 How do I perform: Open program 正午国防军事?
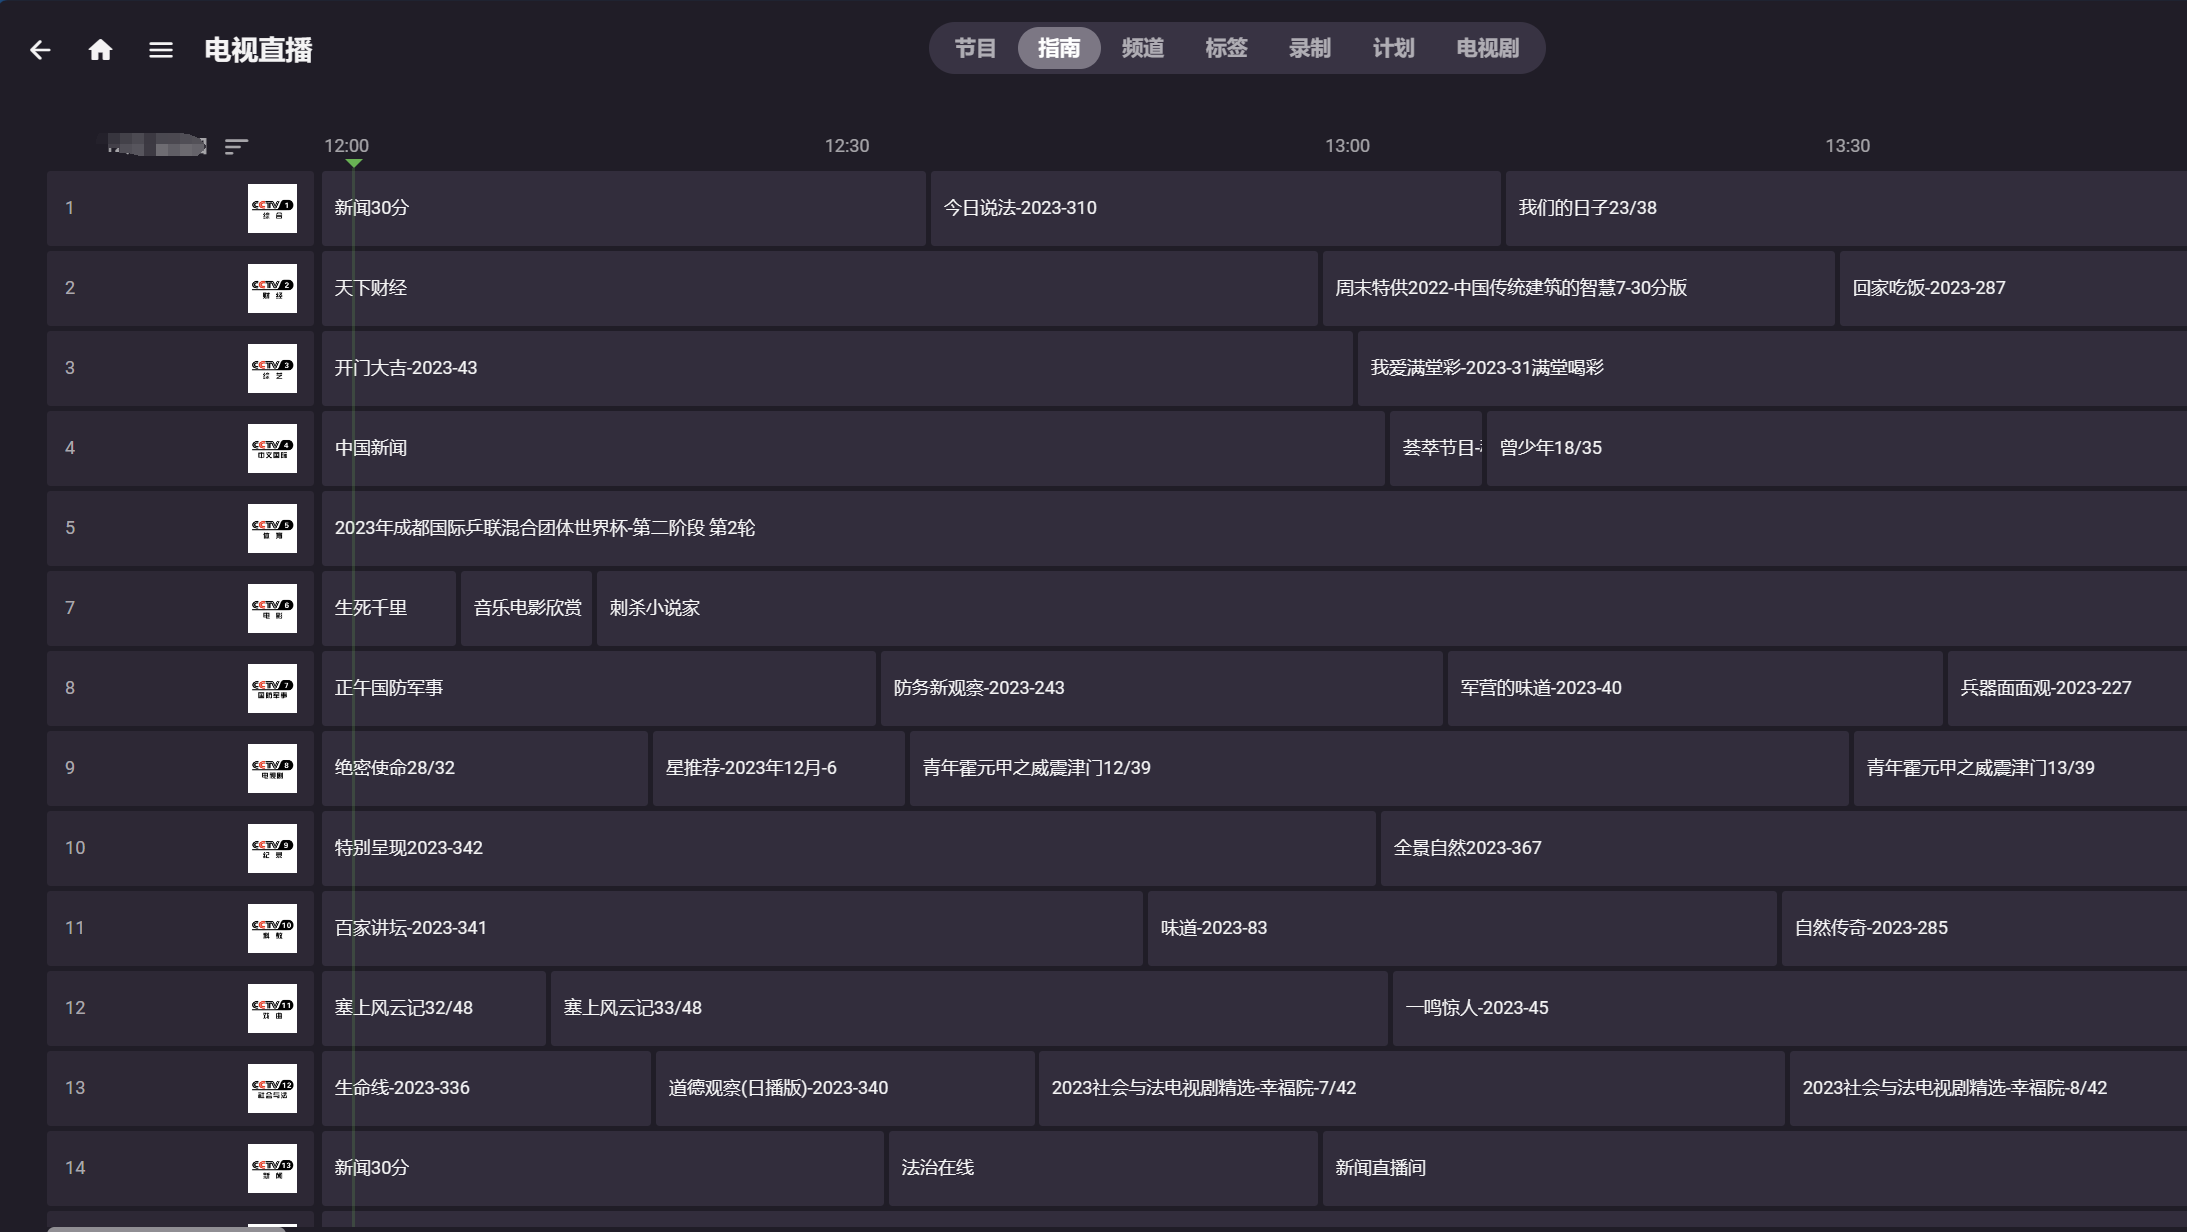598,688
